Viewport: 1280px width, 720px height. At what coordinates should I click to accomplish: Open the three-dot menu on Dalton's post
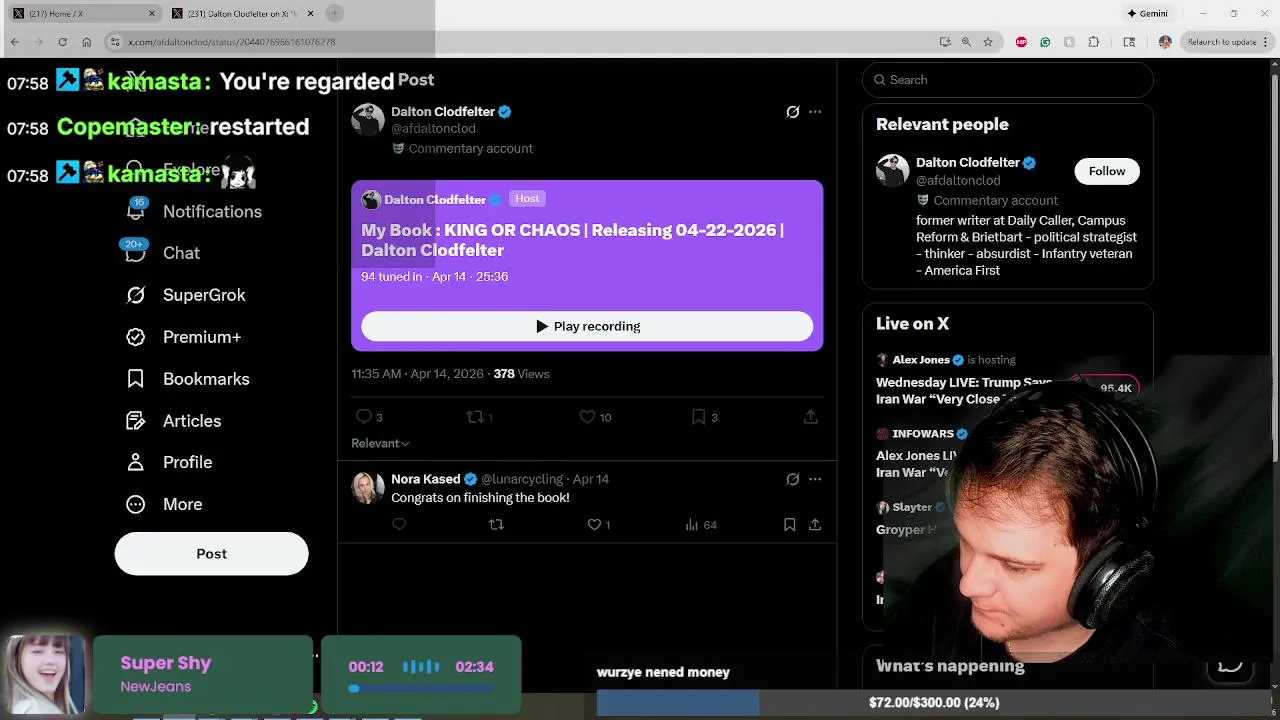tap(815, 112)
